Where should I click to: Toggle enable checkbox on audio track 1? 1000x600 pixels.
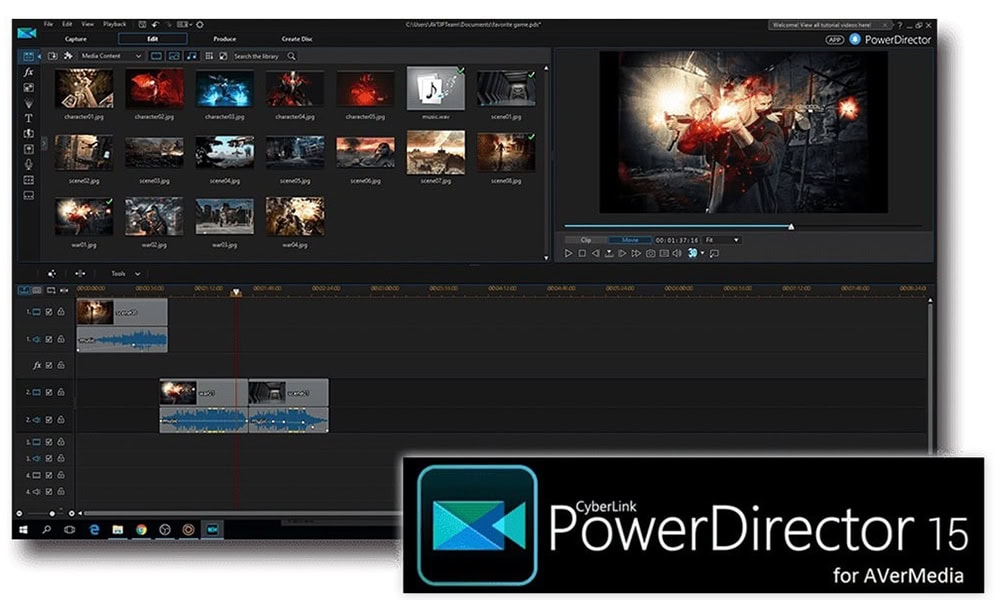click(48, 339)
